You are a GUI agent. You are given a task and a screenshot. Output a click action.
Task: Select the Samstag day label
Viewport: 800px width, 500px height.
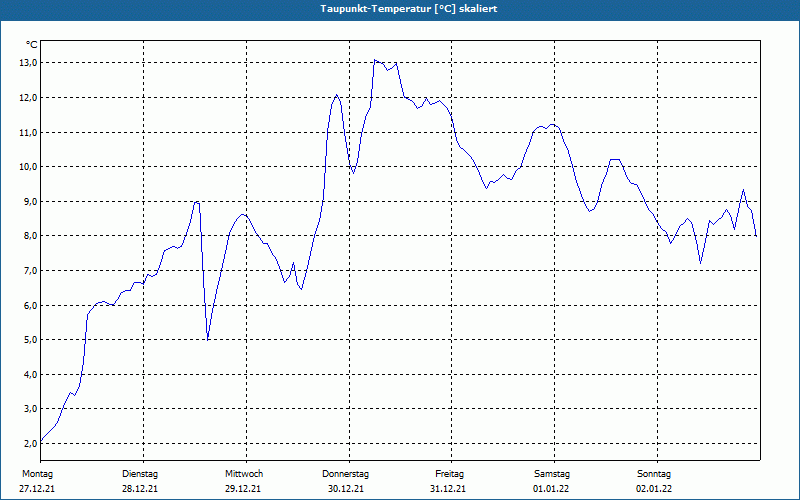pos(552,474)
